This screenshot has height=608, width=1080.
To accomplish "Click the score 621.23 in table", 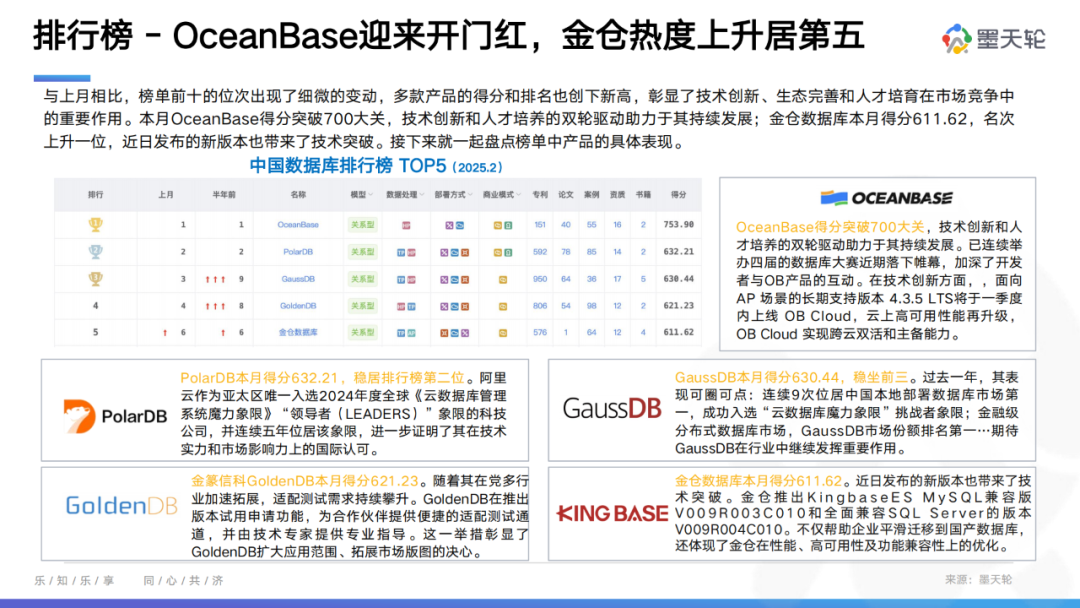I will (x=678, y=306).
